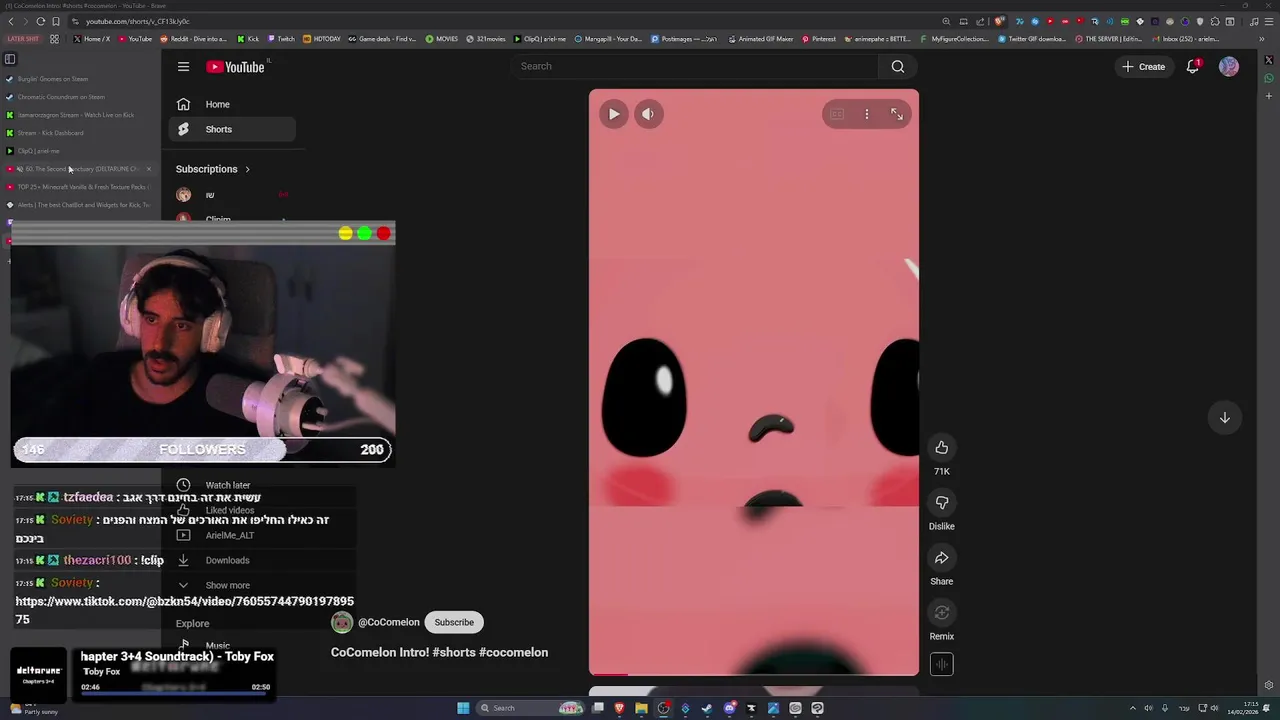Bookmark this page icon
This screenshot has height=720, width=1280.
tap(56, 21)
